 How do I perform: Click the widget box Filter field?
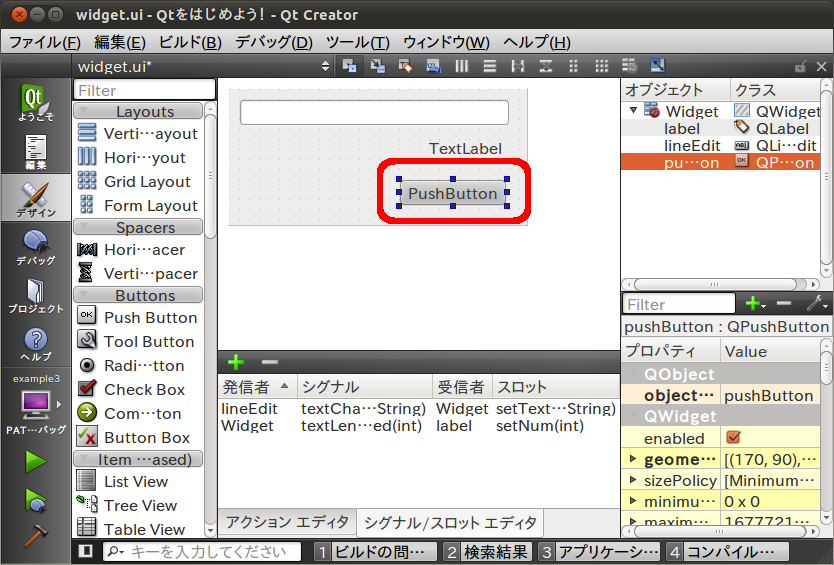click(144, 90)
